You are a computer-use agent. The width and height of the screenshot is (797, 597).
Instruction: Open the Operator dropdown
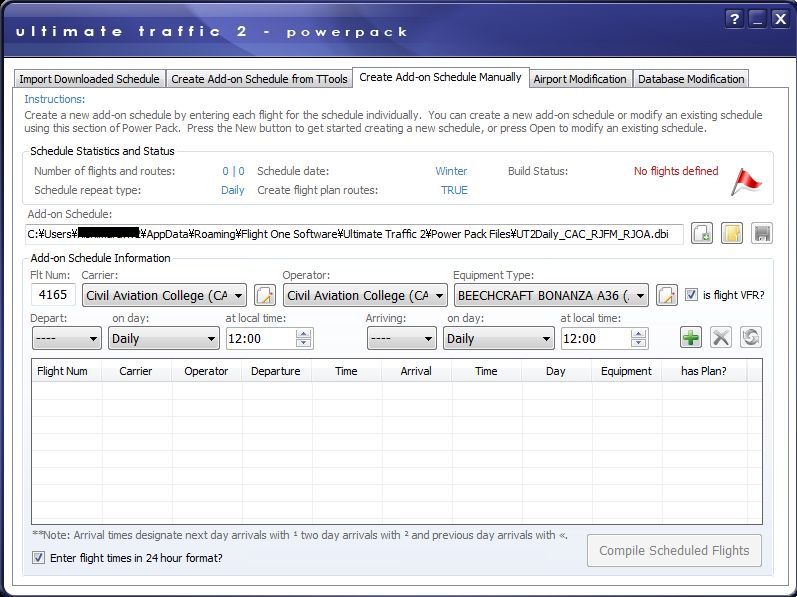365,295
